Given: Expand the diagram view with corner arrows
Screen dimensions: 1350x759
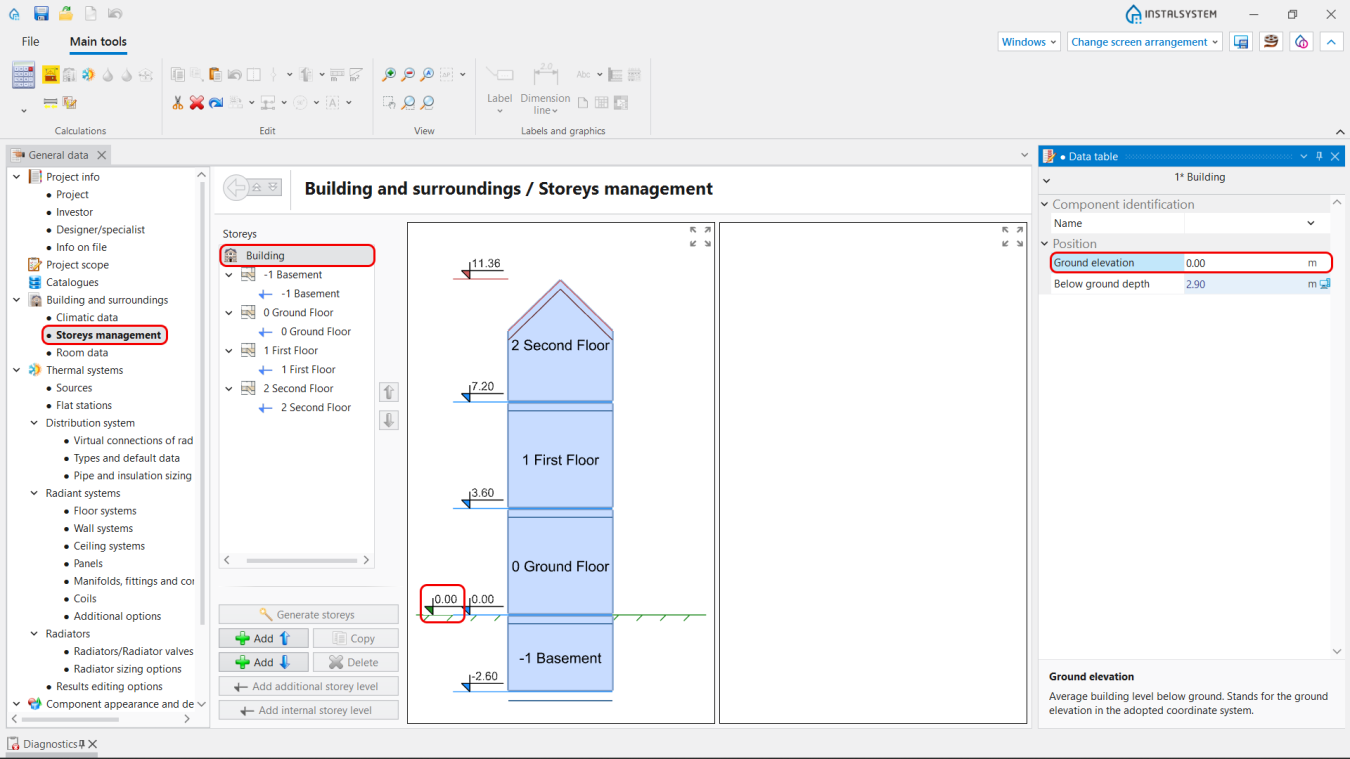Looking at the screenshot, I should 700,236.
